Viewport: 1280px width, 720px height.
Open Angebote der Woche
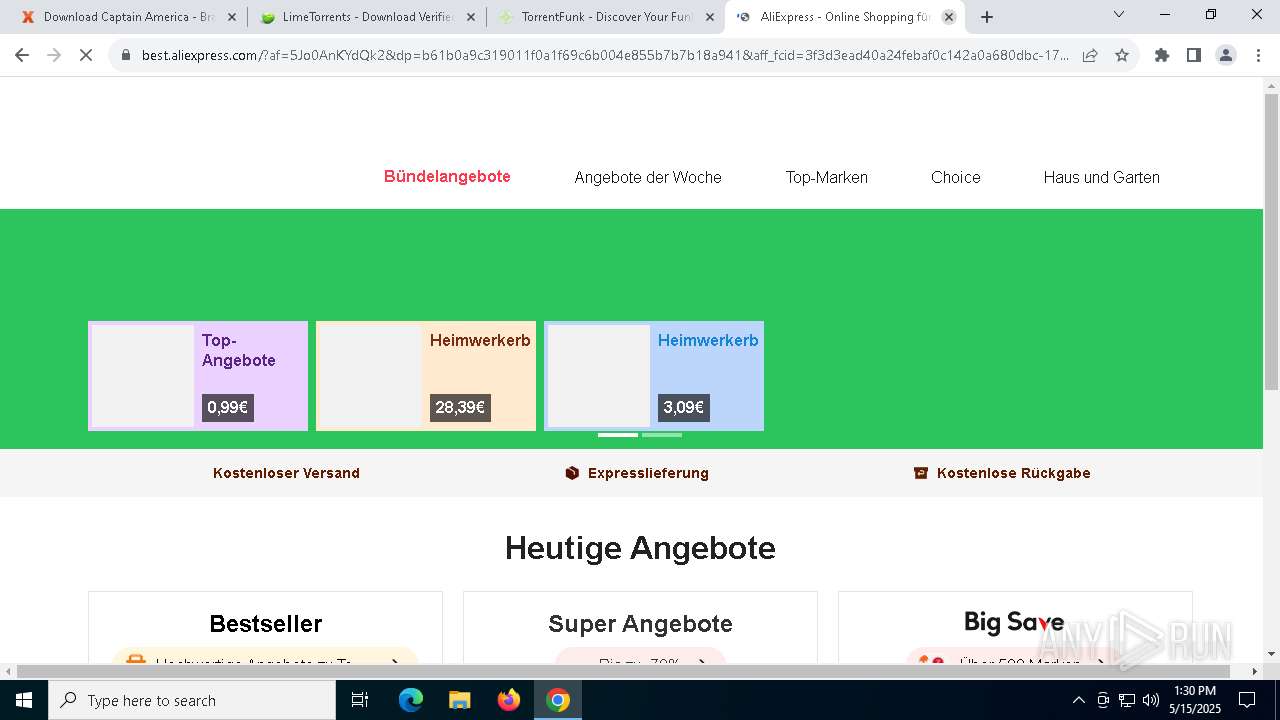(648, 177)
